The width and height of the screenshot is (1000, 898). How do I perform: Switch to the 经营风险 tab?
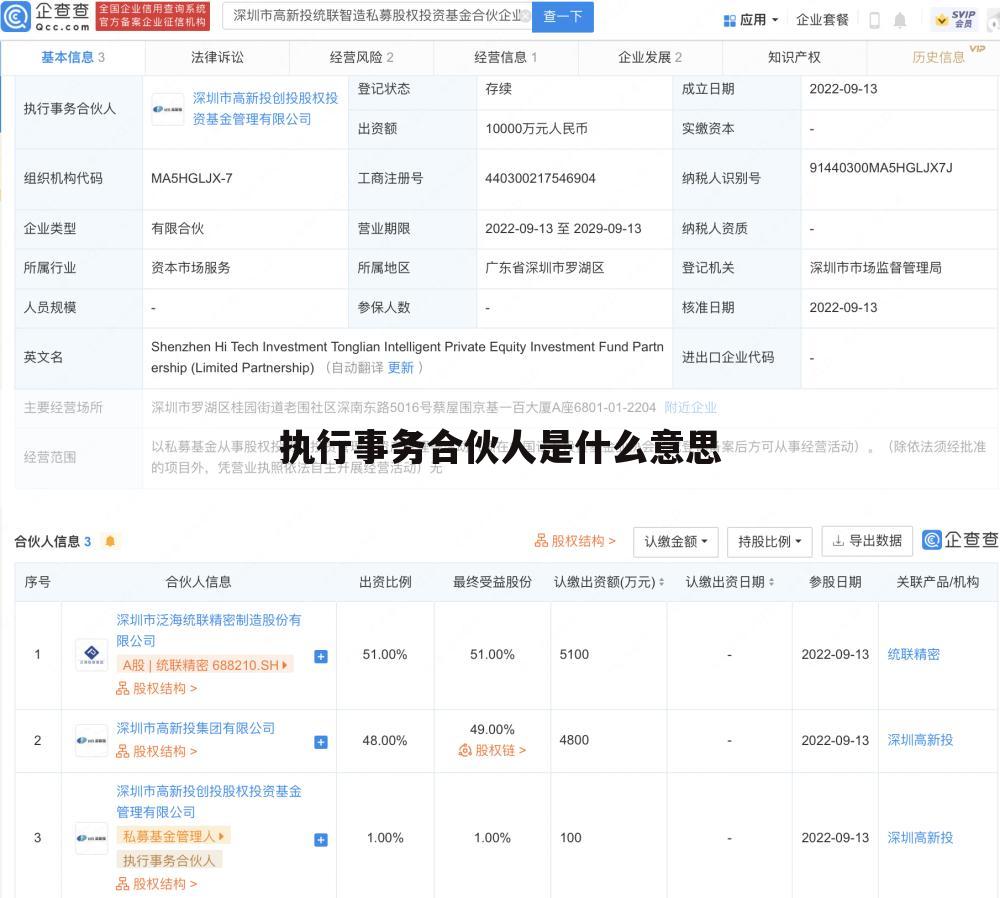(362, 57)
